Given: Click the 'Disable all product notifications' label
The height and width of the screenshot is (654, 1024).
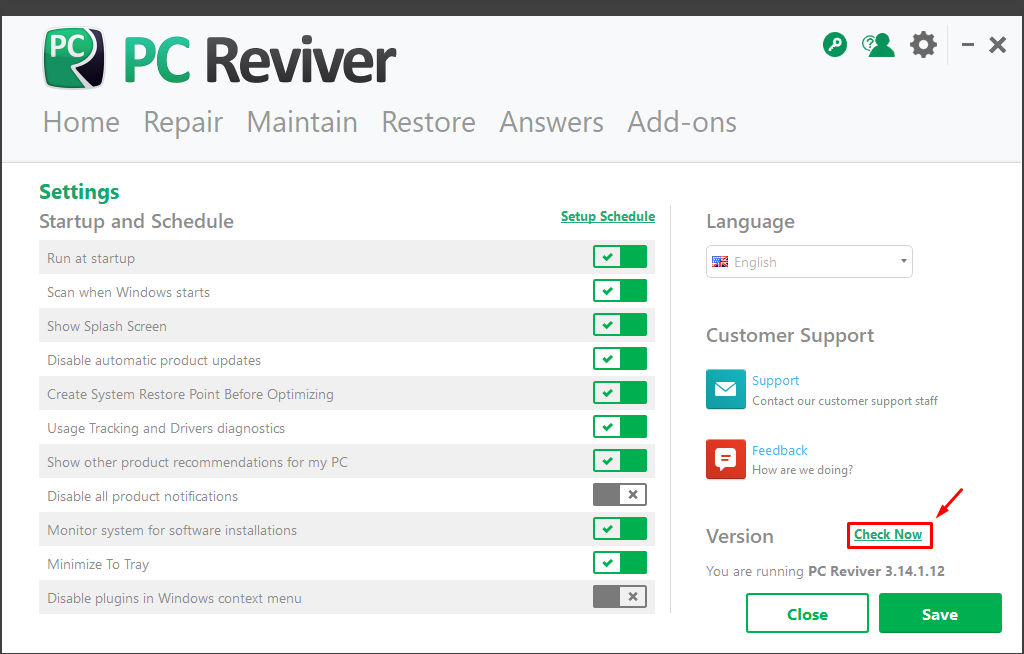Looking at the screenshot, I should (142, 496).
